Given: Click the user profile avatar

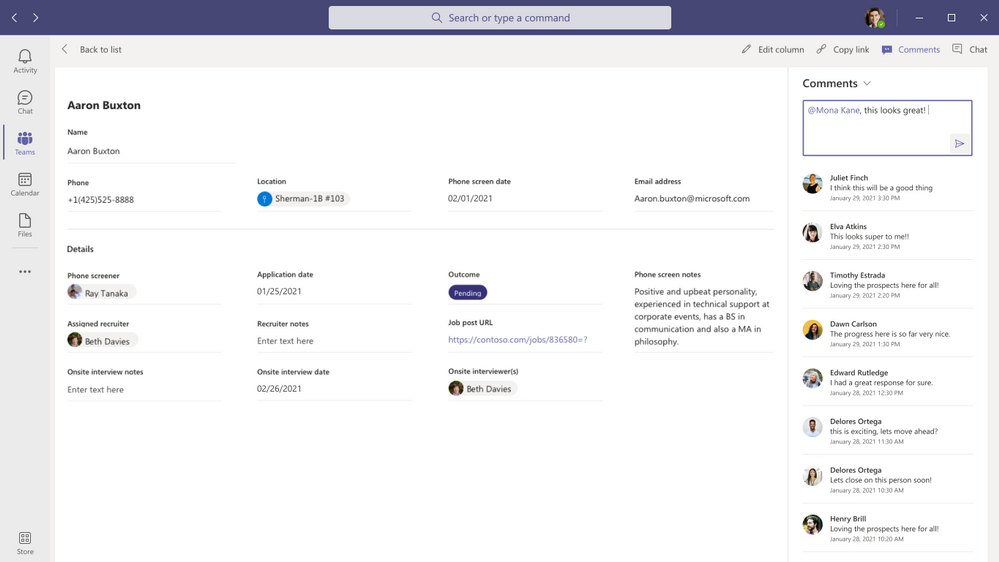Looking at the screenshot, I should (x=874, y=18).
